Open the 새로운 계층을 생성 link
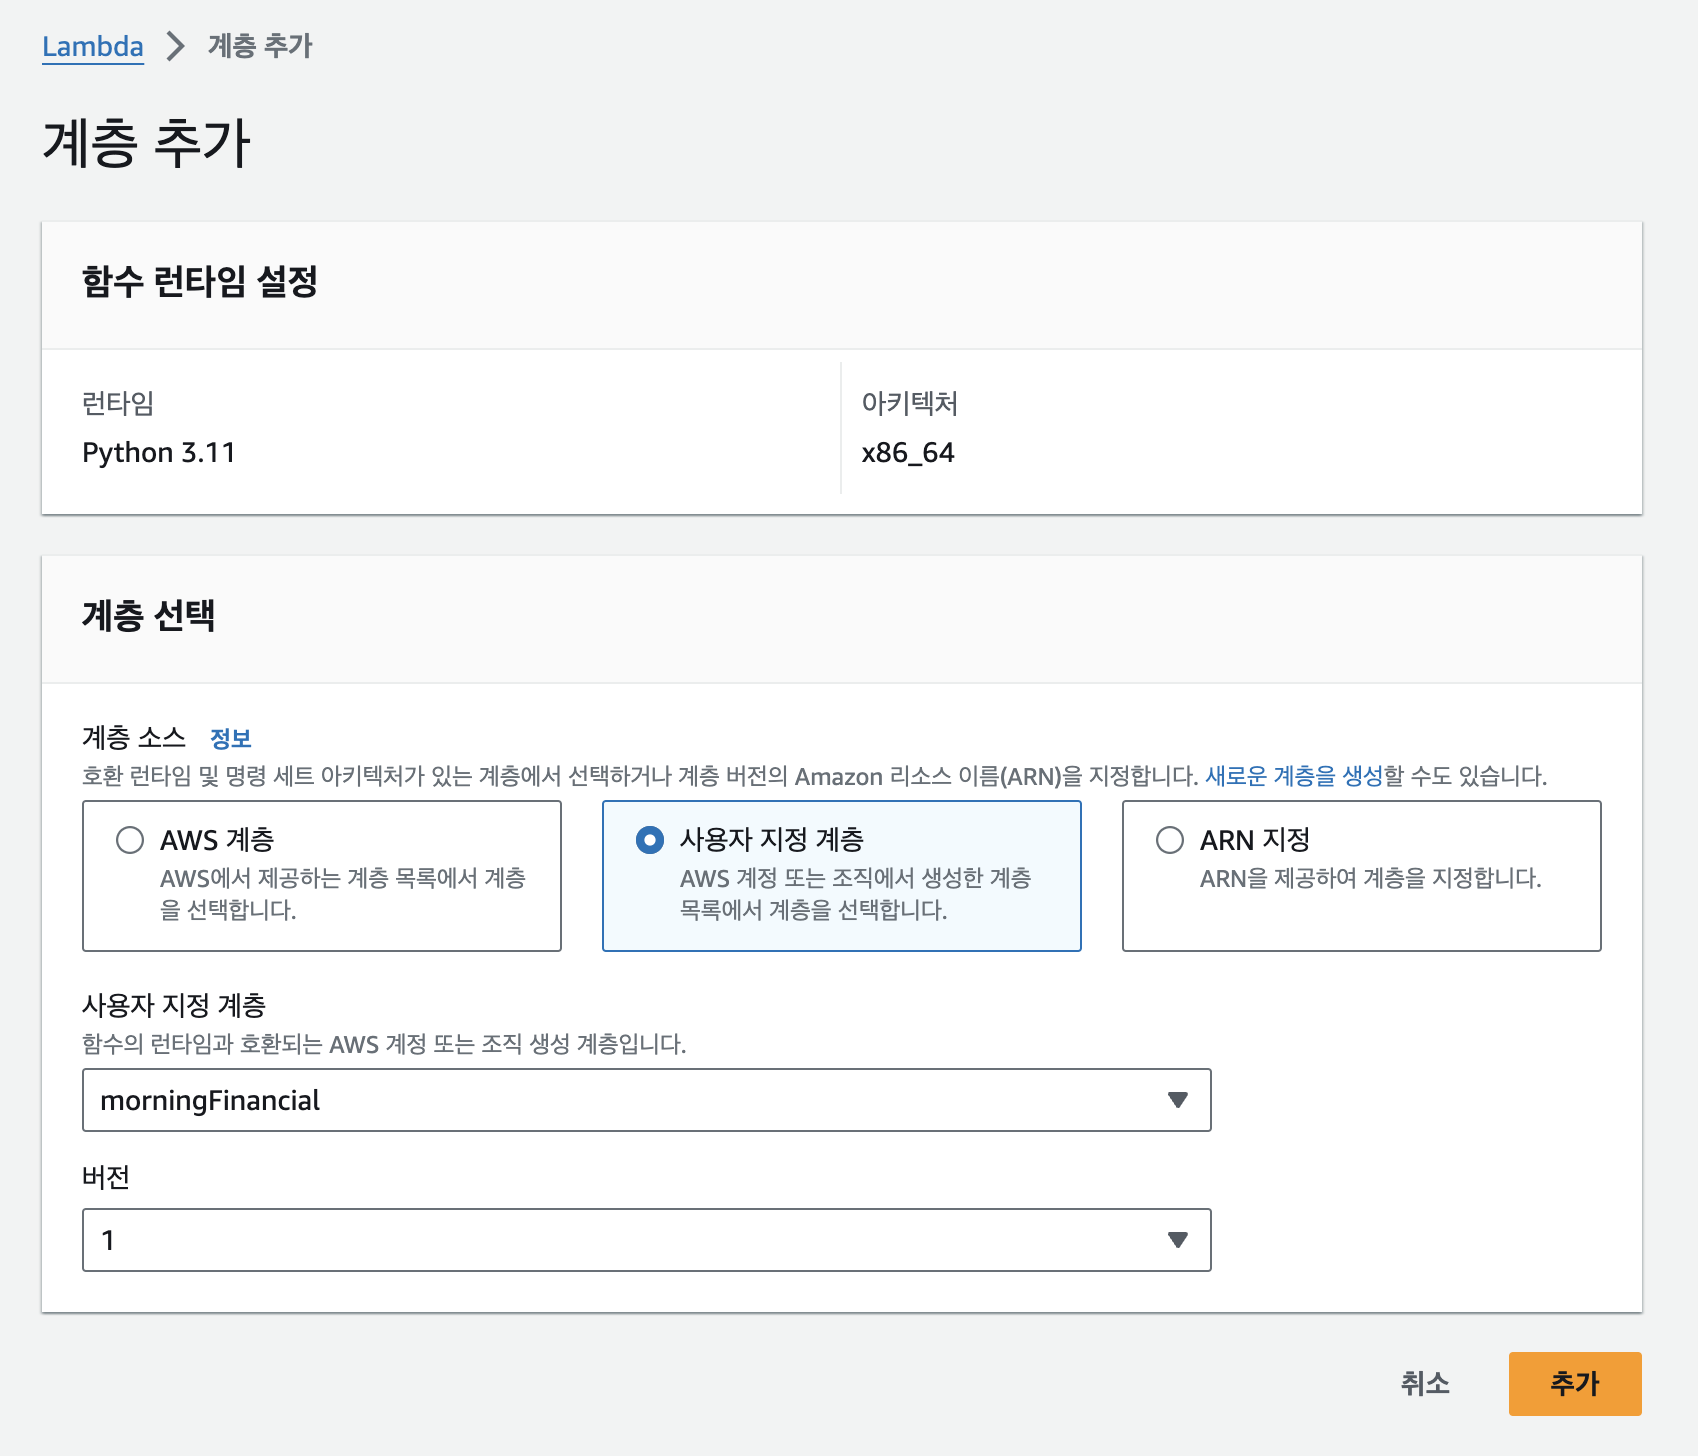This screenshot has height=1456, width=1698. click(1294, 776)
